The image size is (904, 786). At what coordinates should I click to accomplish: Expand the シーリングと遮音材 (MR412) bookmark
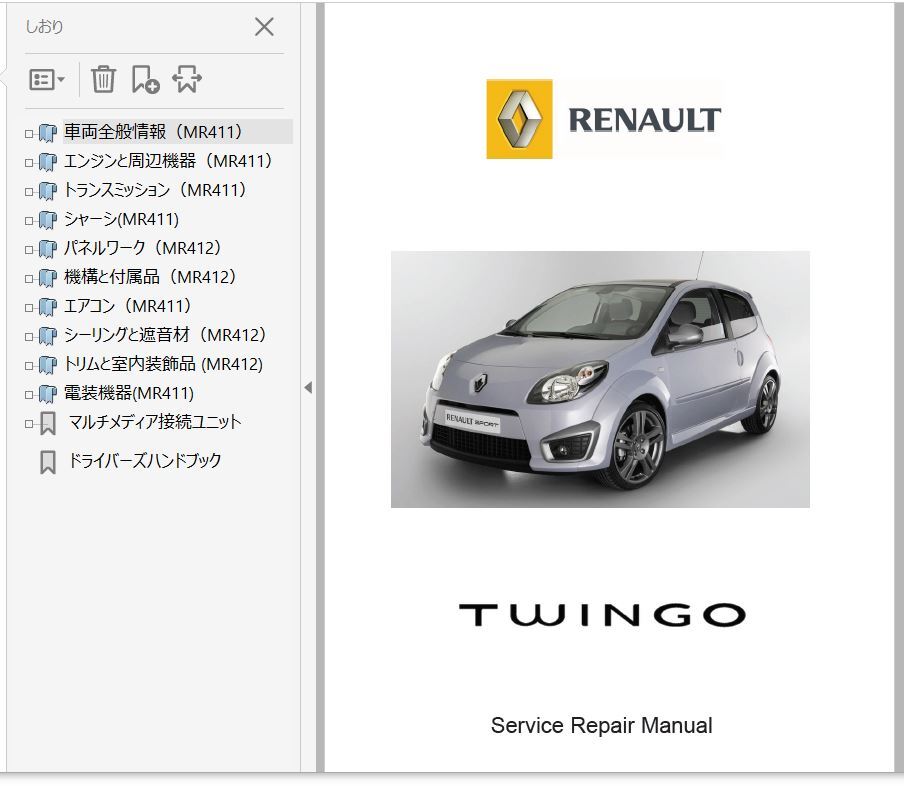pos(29,337)
